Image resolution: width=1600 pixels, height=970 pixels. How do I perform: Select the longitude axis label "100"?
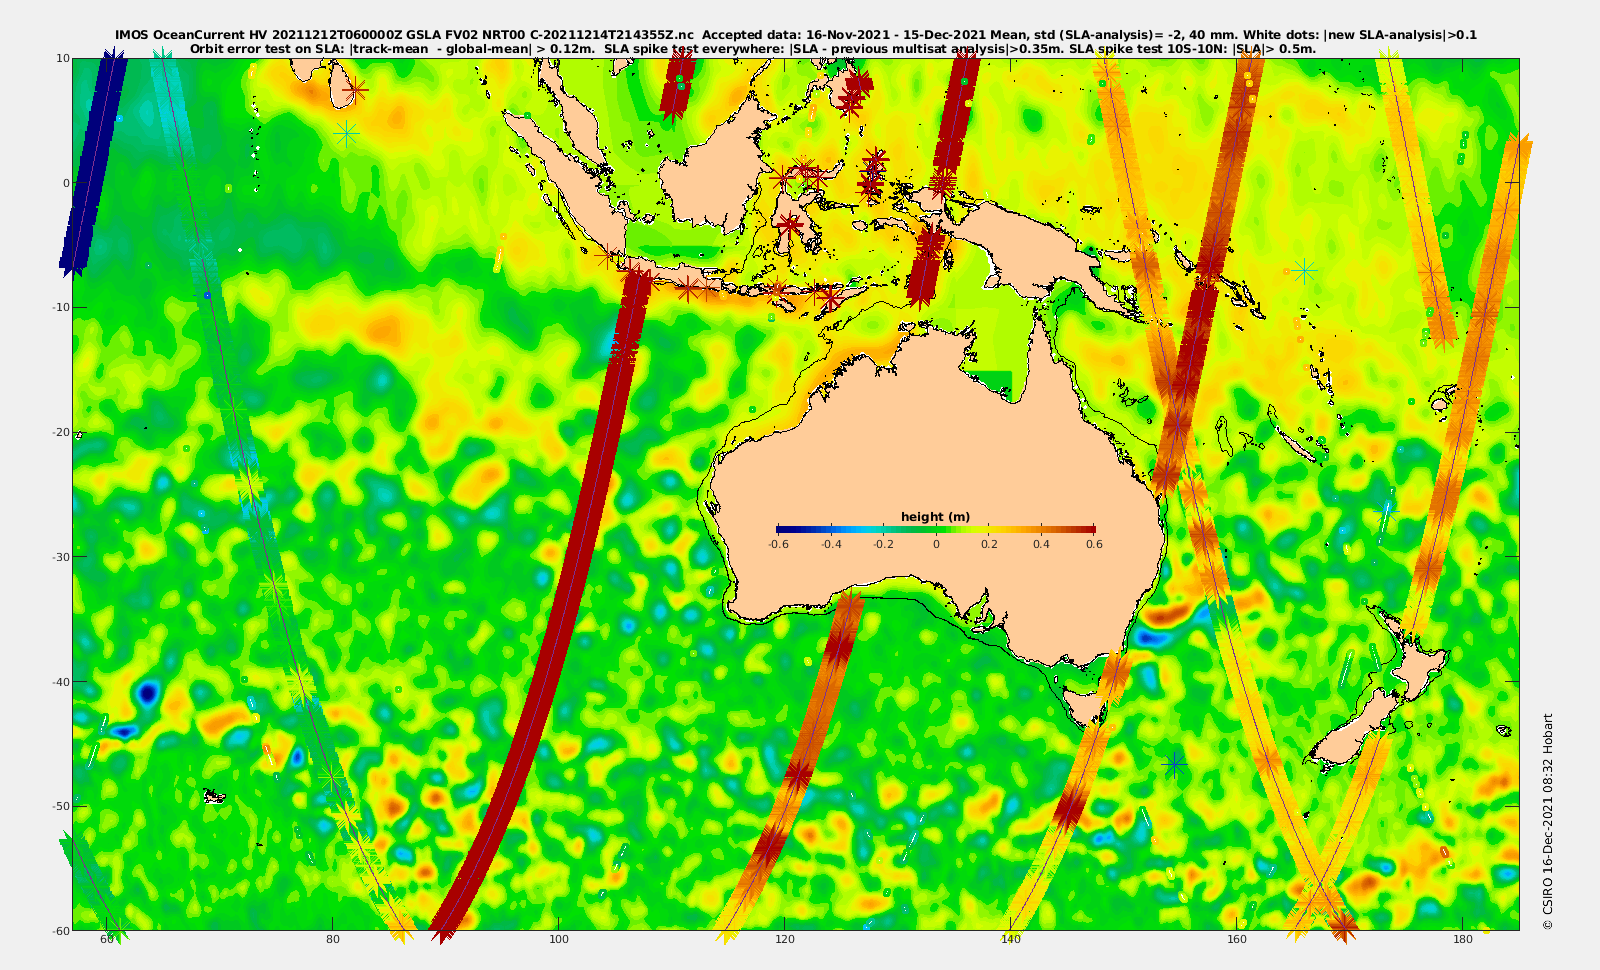click(559, 940)
